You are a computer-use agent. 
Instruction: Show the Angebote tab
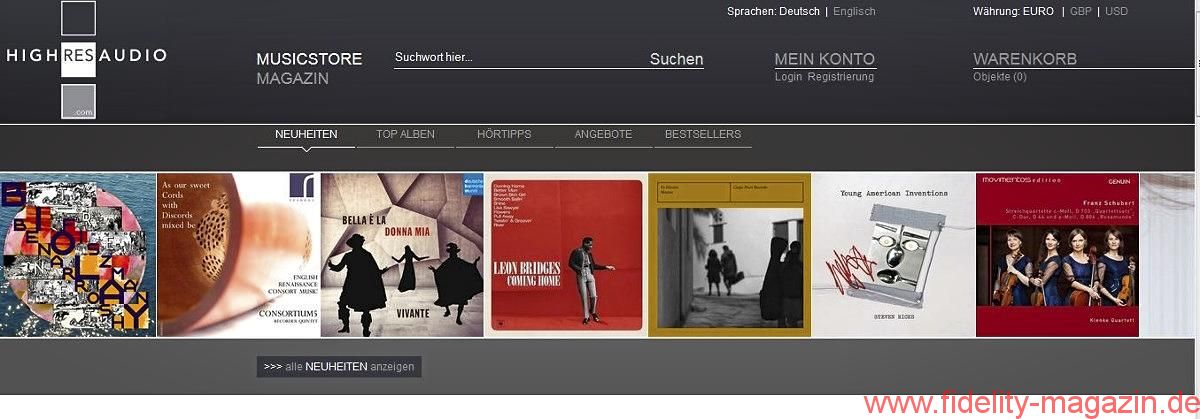point(603,134)
